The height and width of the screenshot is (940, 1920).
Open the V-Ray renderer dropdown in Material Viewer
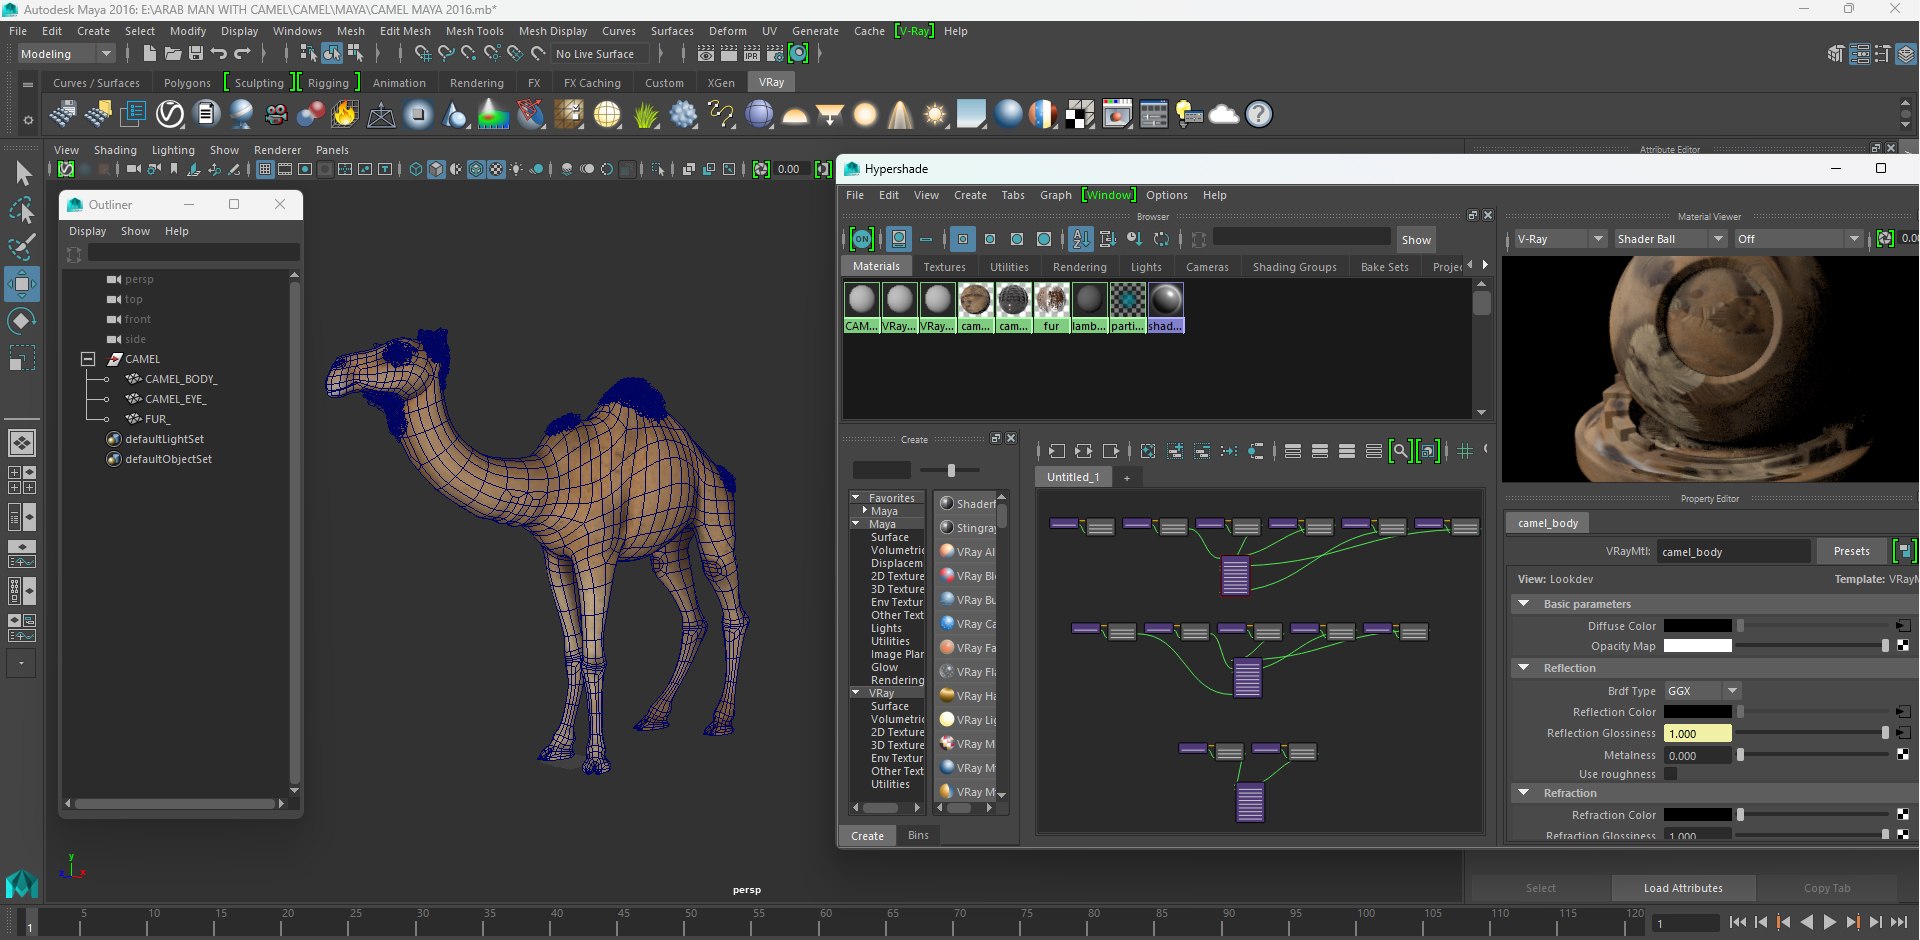pyautogui.click(x=1559, y=239)
